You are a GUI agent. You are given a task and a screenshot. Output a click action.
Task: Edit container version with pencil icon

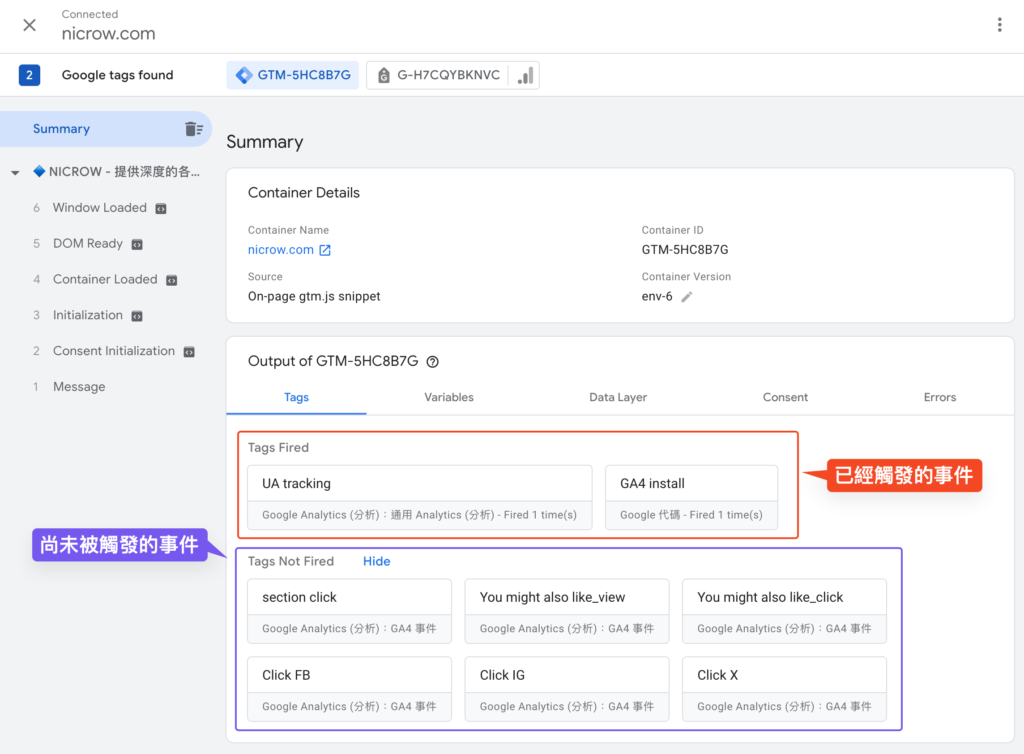(x=686, y=297)
